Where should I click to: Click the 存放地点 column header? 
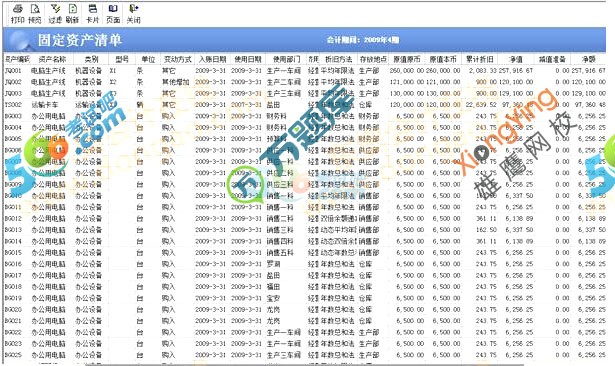(x=373, y=59)
